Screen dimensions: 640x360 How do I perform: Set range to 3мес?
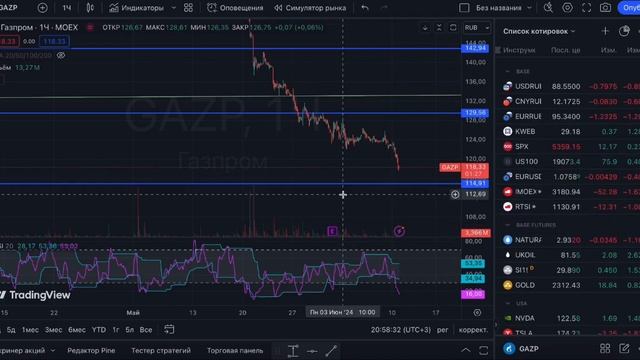[53, 330]
